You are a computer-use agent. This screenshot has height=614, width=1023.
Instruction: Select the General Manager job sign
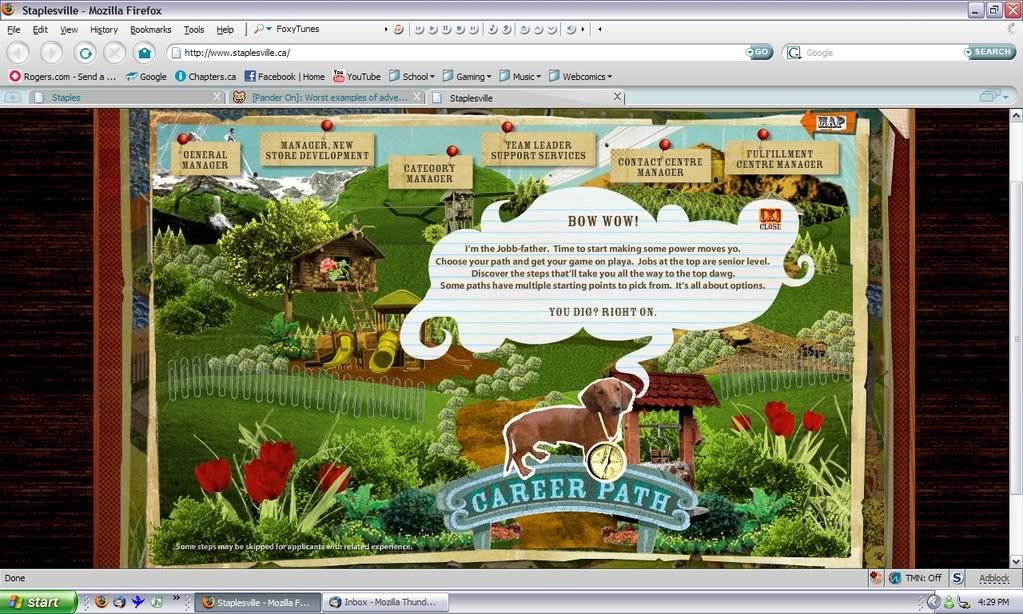click(205, 159)
